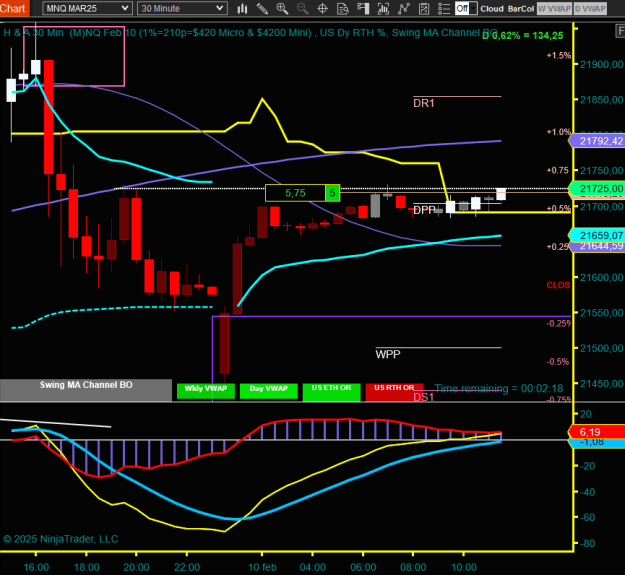Click the DS1 pivot level label
625x575 pixels.
point(423,397)
